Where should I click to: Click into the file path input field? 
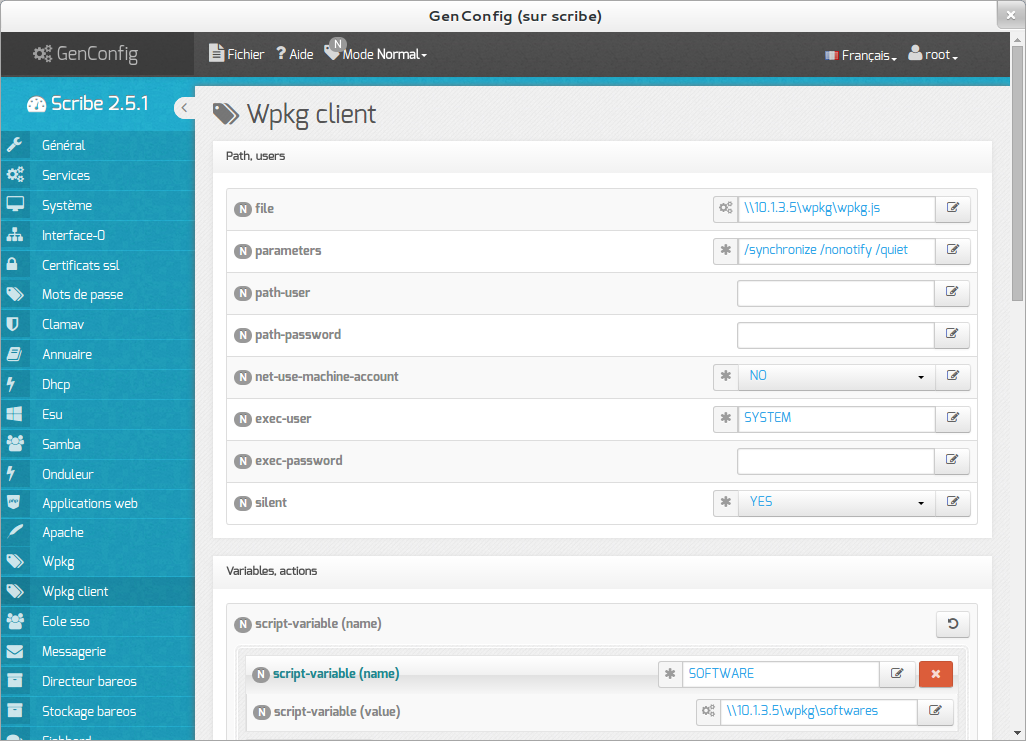(x=837, y=208)
